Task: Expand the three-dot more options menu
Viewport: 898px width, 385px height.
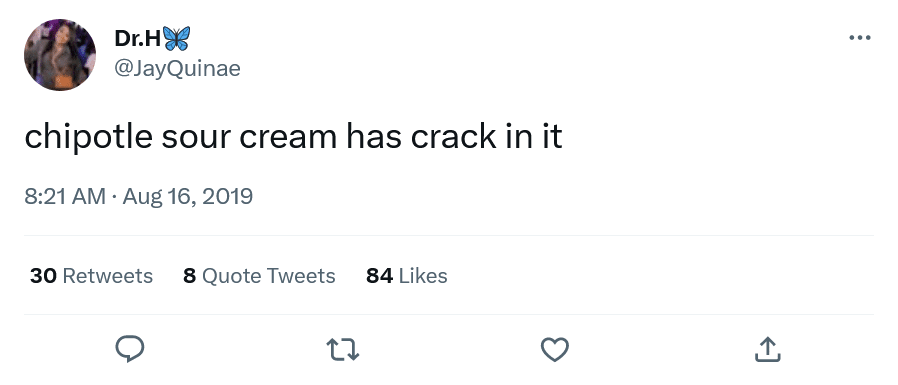Action: (860, 38)
